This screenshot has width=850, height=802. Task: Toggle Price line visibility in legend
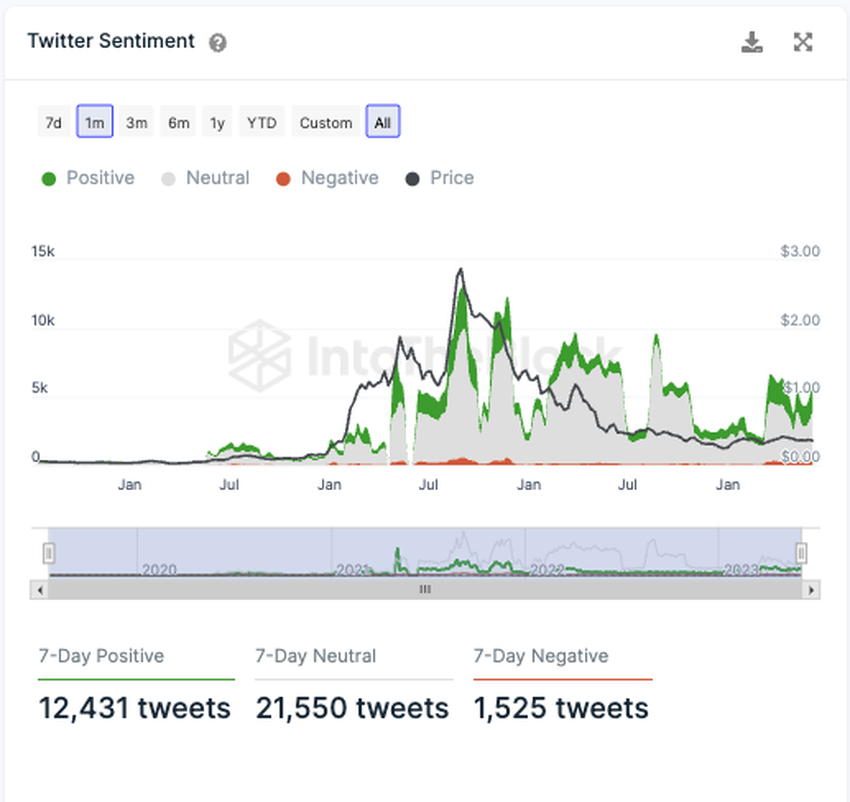(x=449, y=178)
